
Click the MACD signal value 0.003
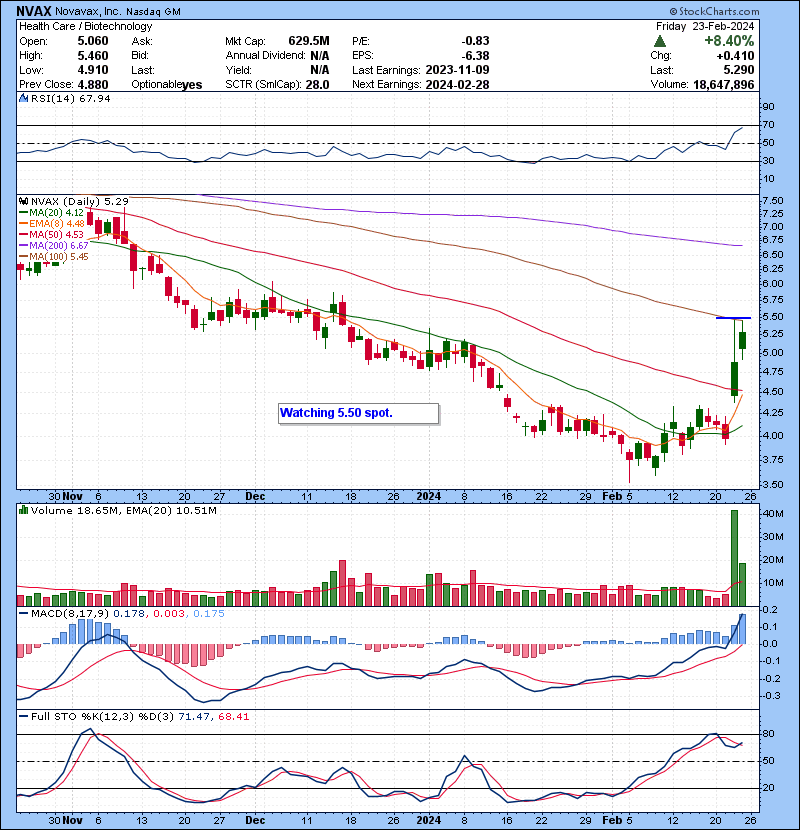[x=169, y=614]
